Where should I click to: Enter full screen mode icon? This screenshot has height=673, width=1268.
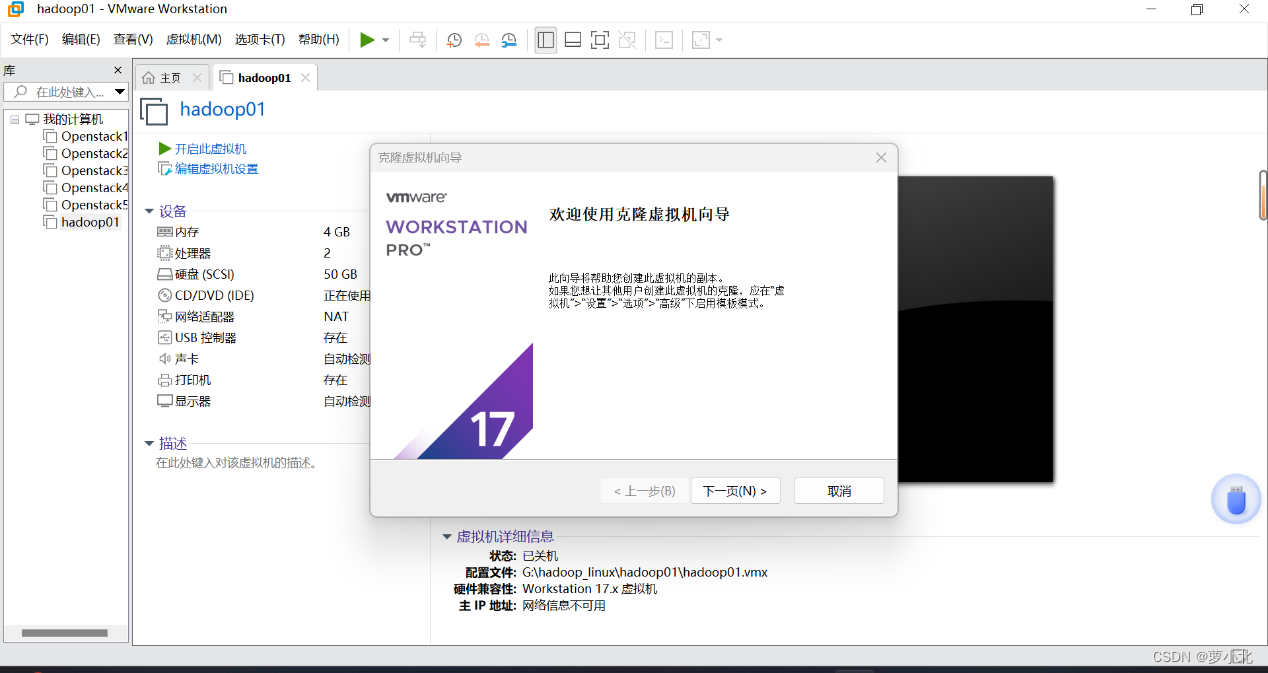click(x=600, y=40)
